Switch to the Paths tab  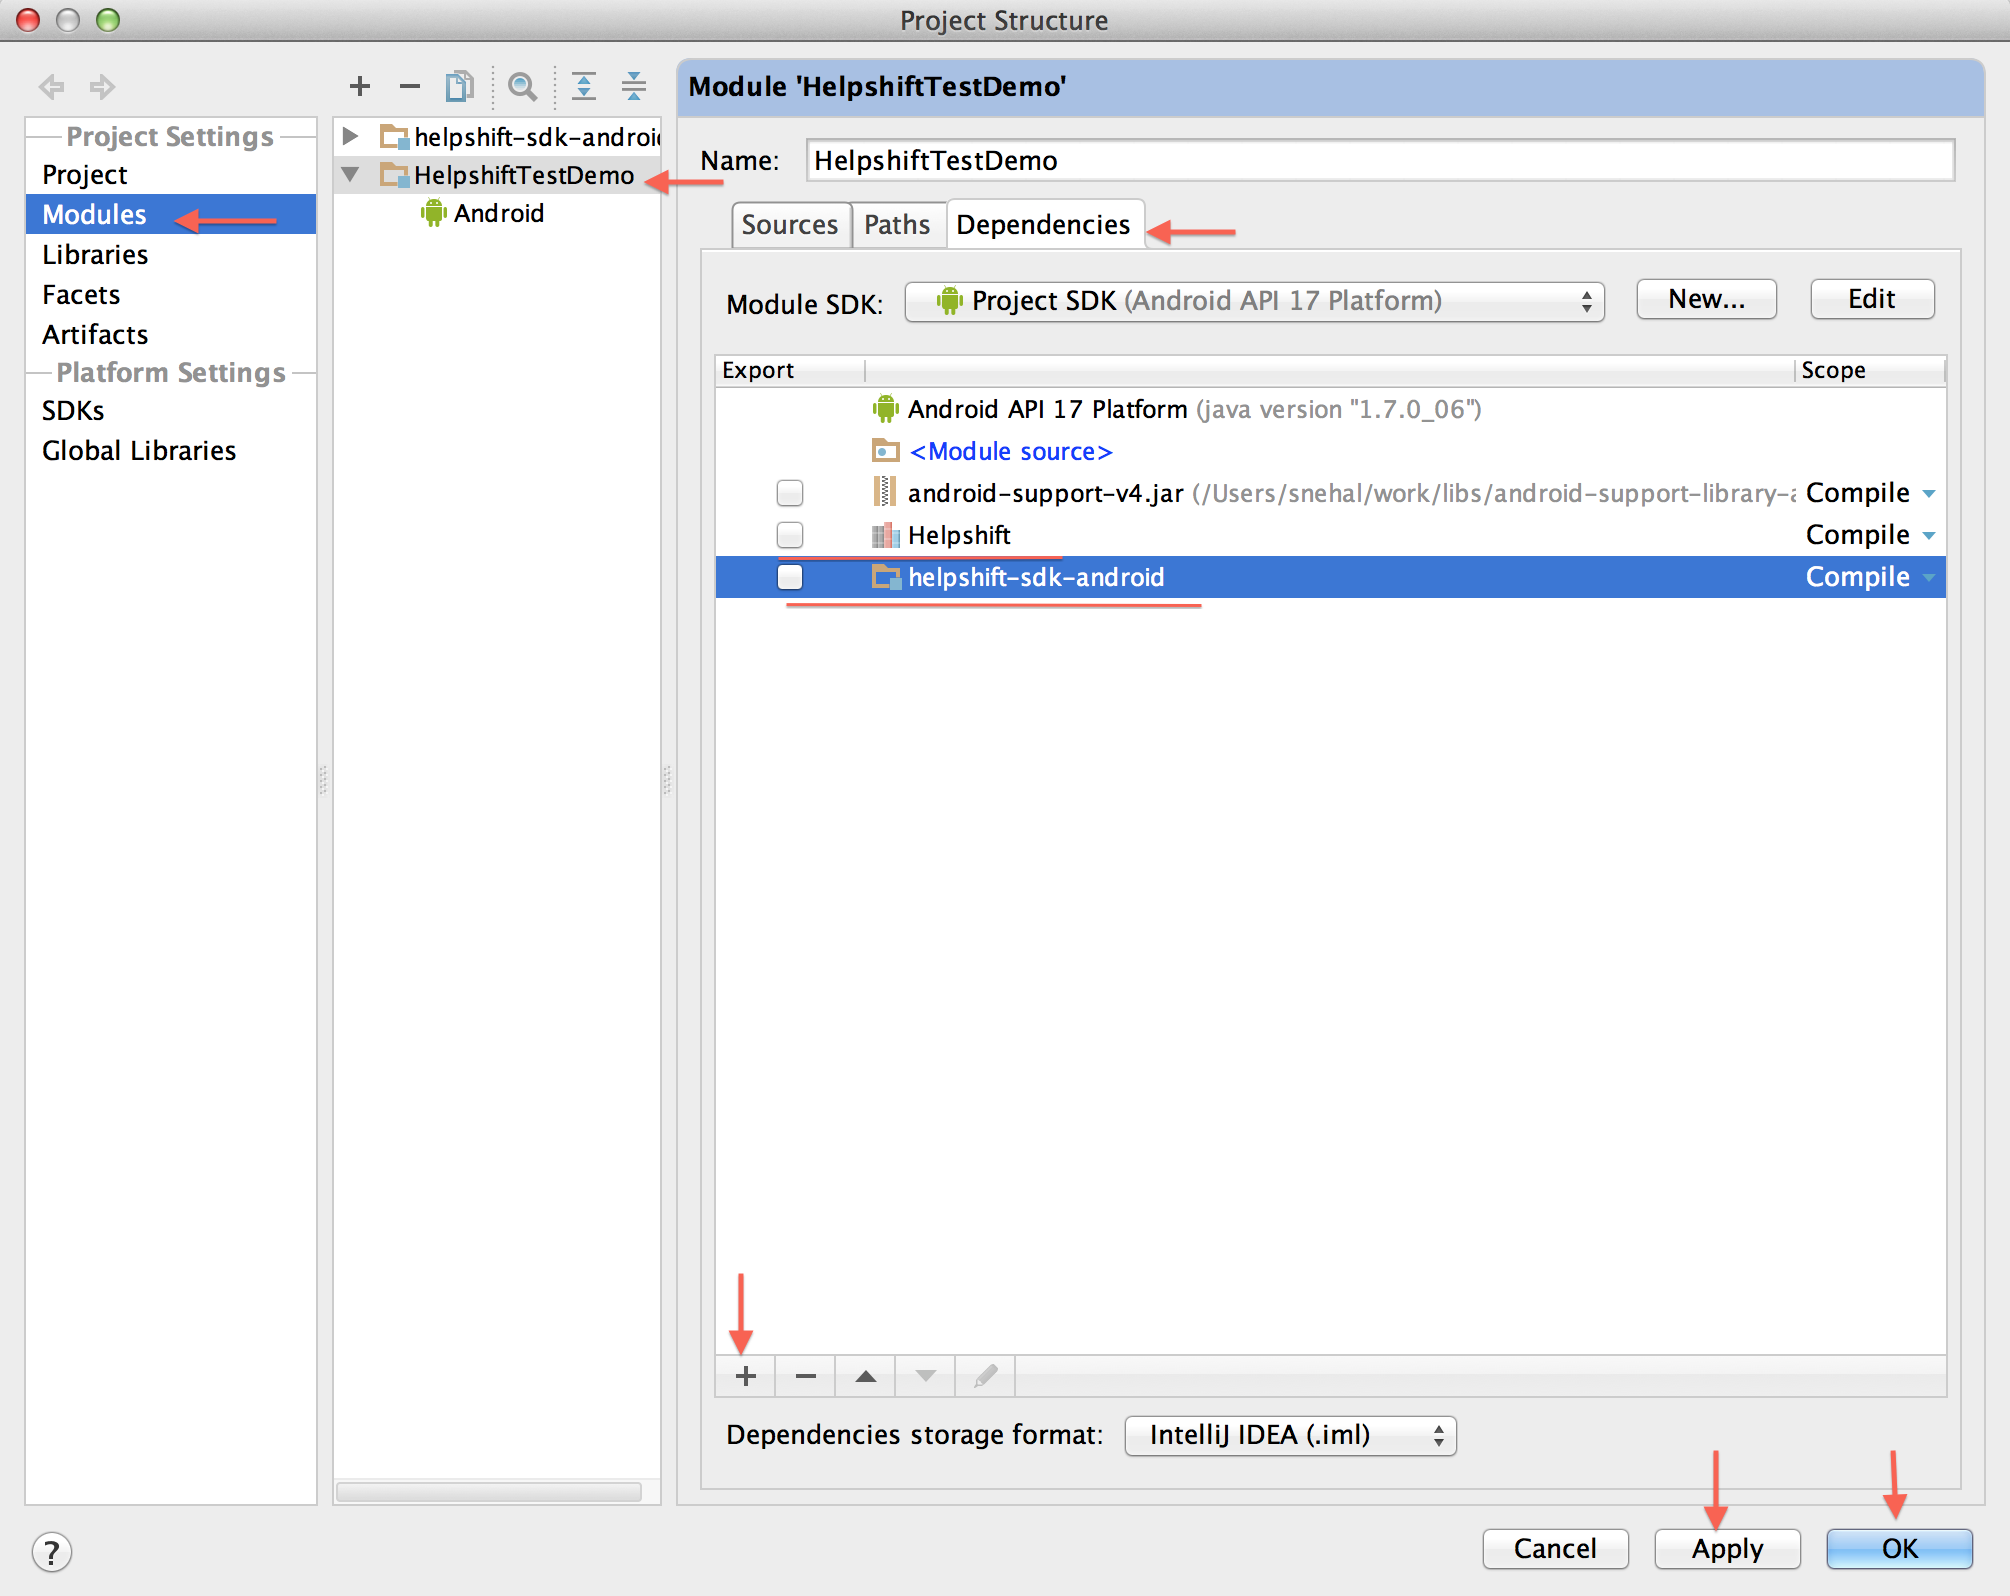click(897, 224)
